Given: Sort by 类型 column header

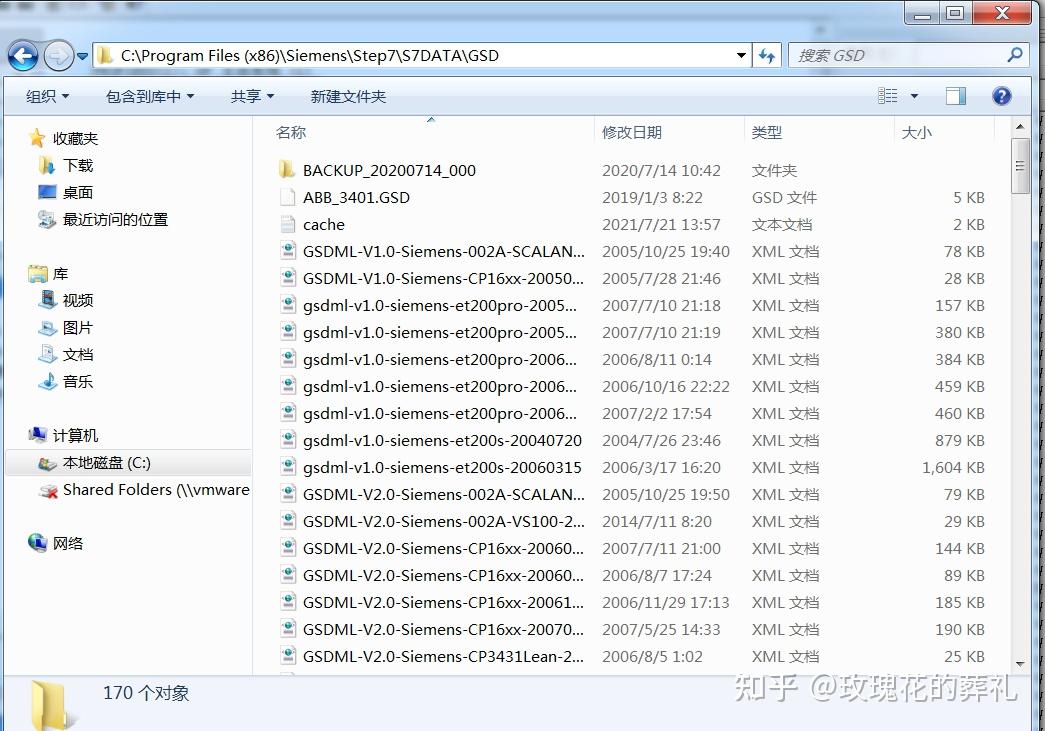Looking at the screenshot, I should click(x=766, y=132).
